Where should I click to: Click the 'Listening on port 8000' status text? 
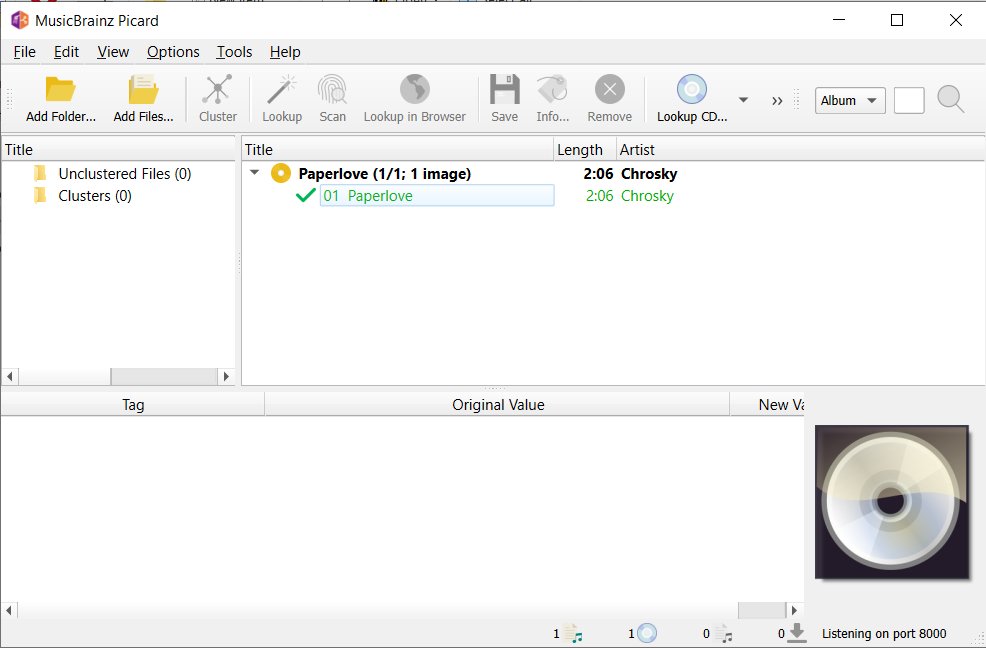click(x=884, y=634)
